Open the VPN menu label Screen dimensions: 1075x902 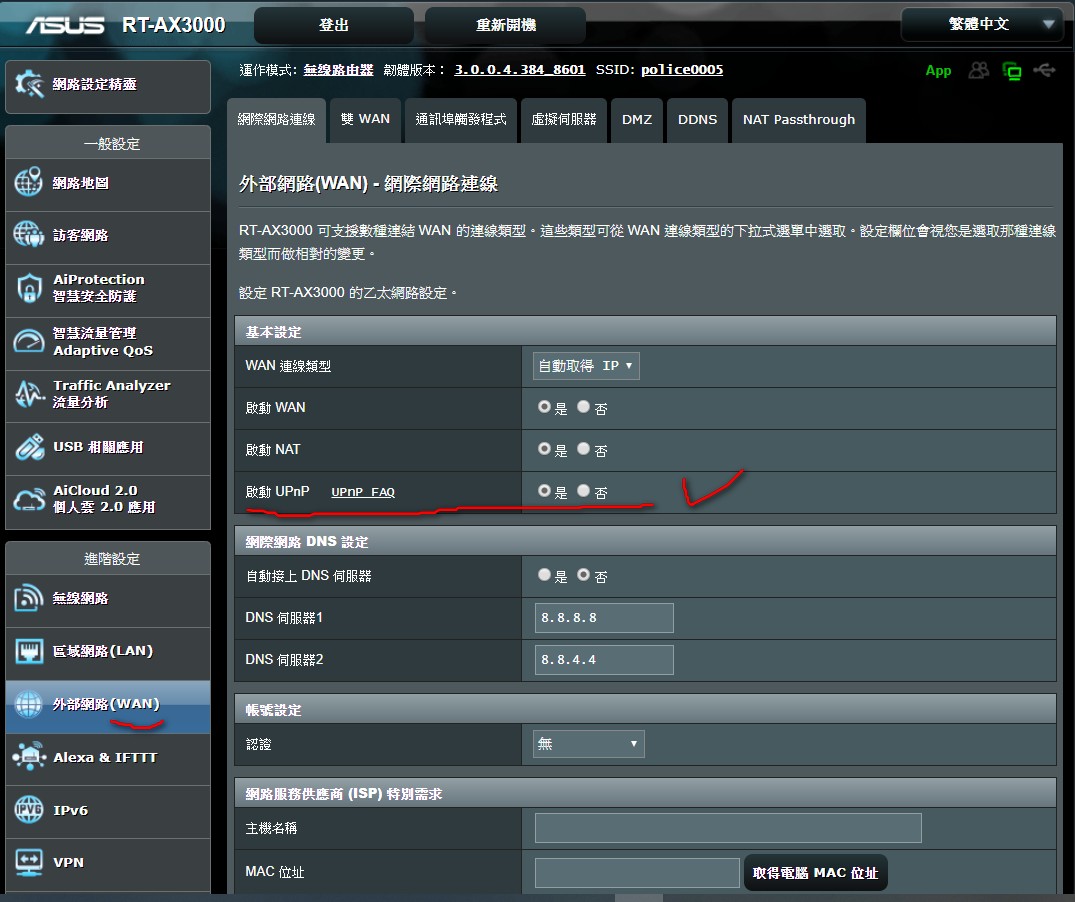[69, 862]
